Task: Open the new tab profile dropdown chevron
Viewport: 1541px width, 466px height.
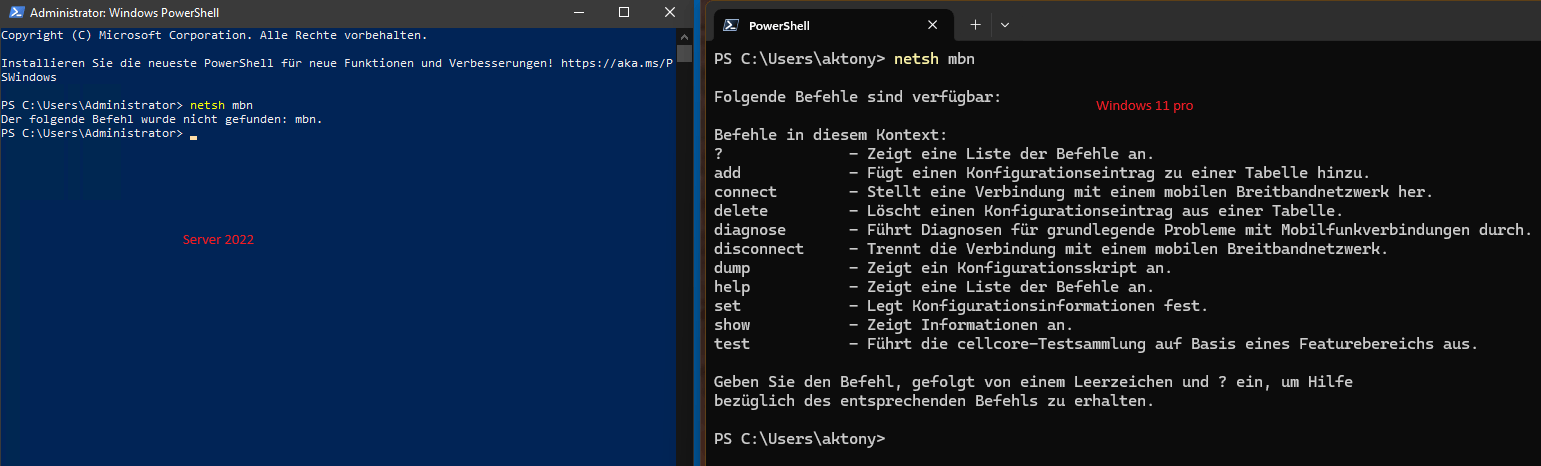Action: (x=1005, y=25)
